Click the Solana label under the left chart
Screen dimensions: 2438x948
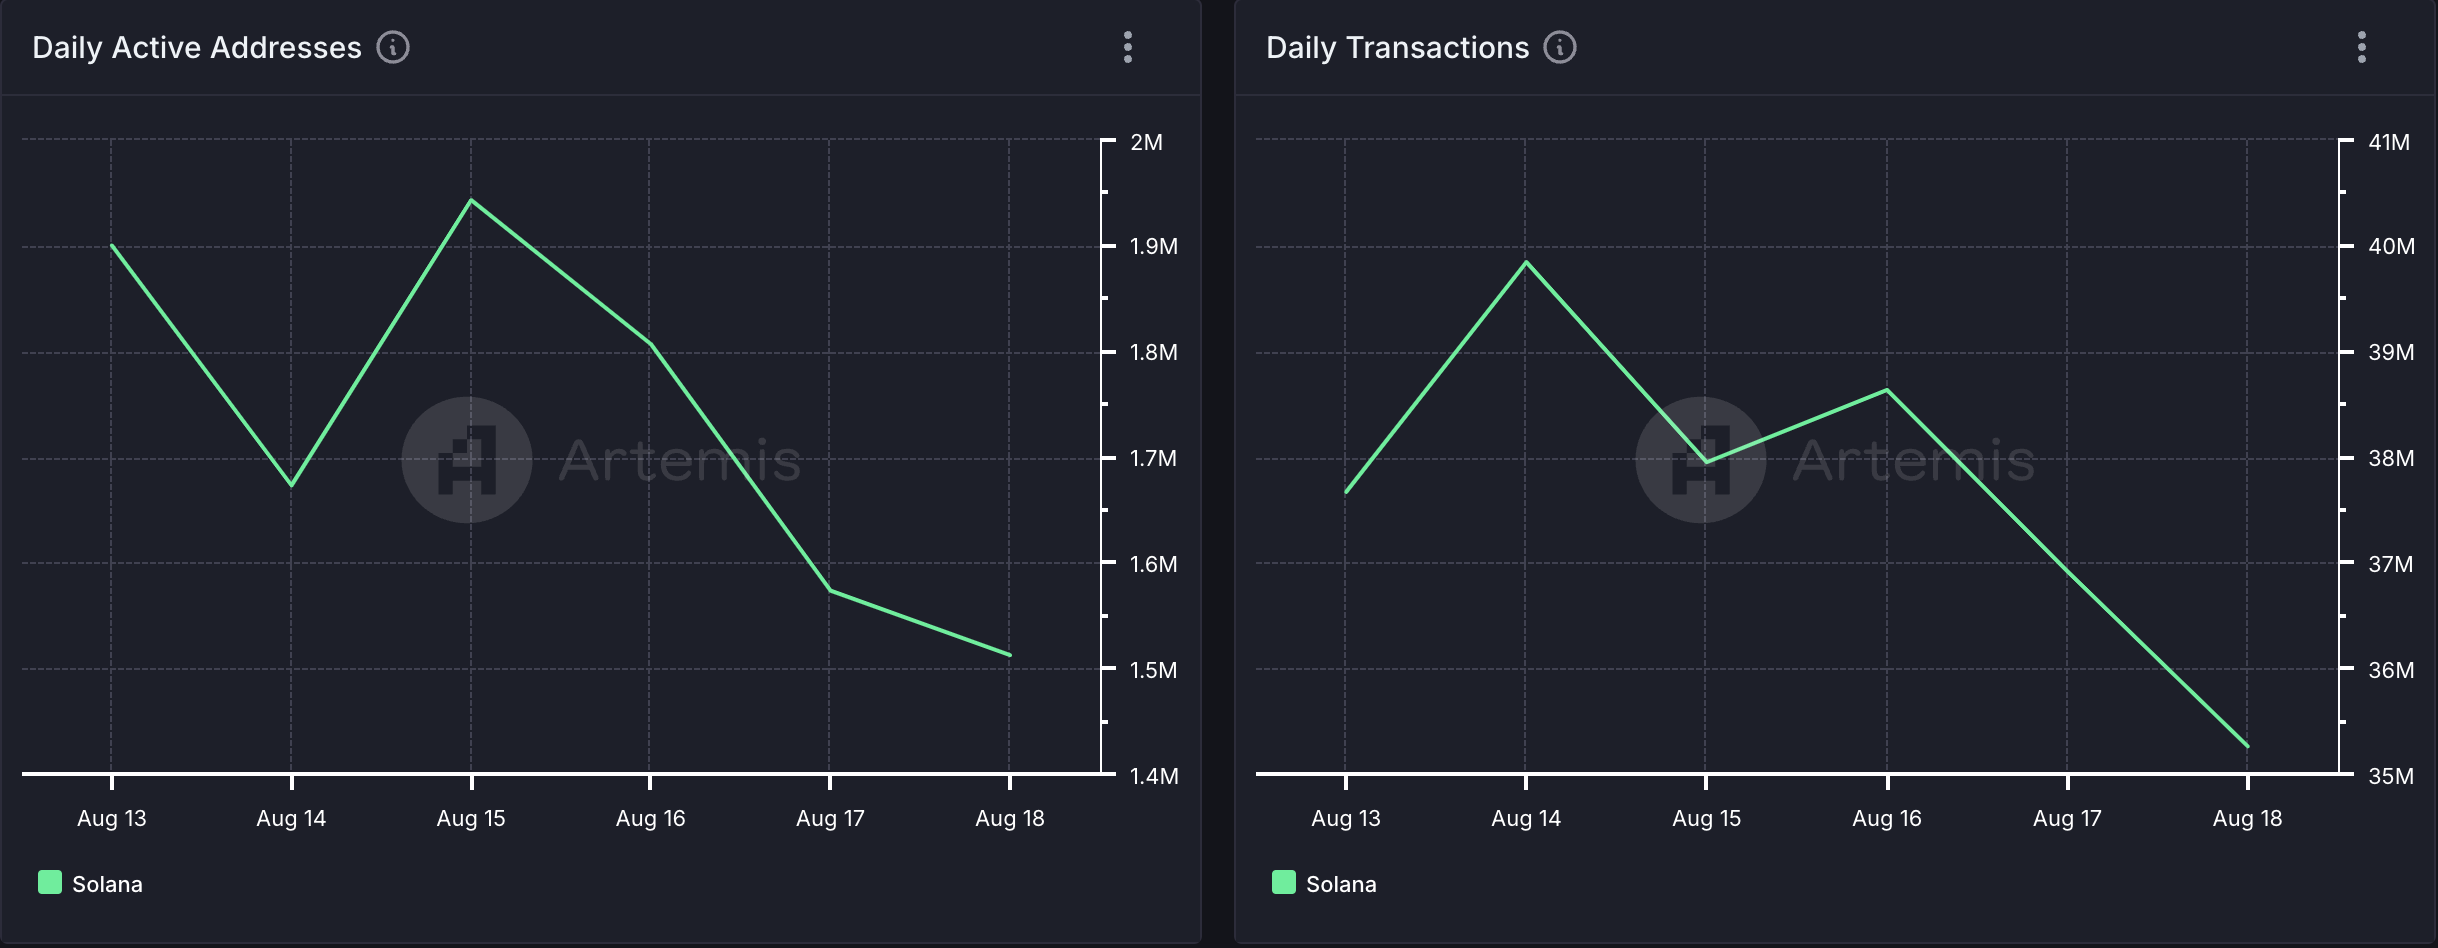coord(107,883)
